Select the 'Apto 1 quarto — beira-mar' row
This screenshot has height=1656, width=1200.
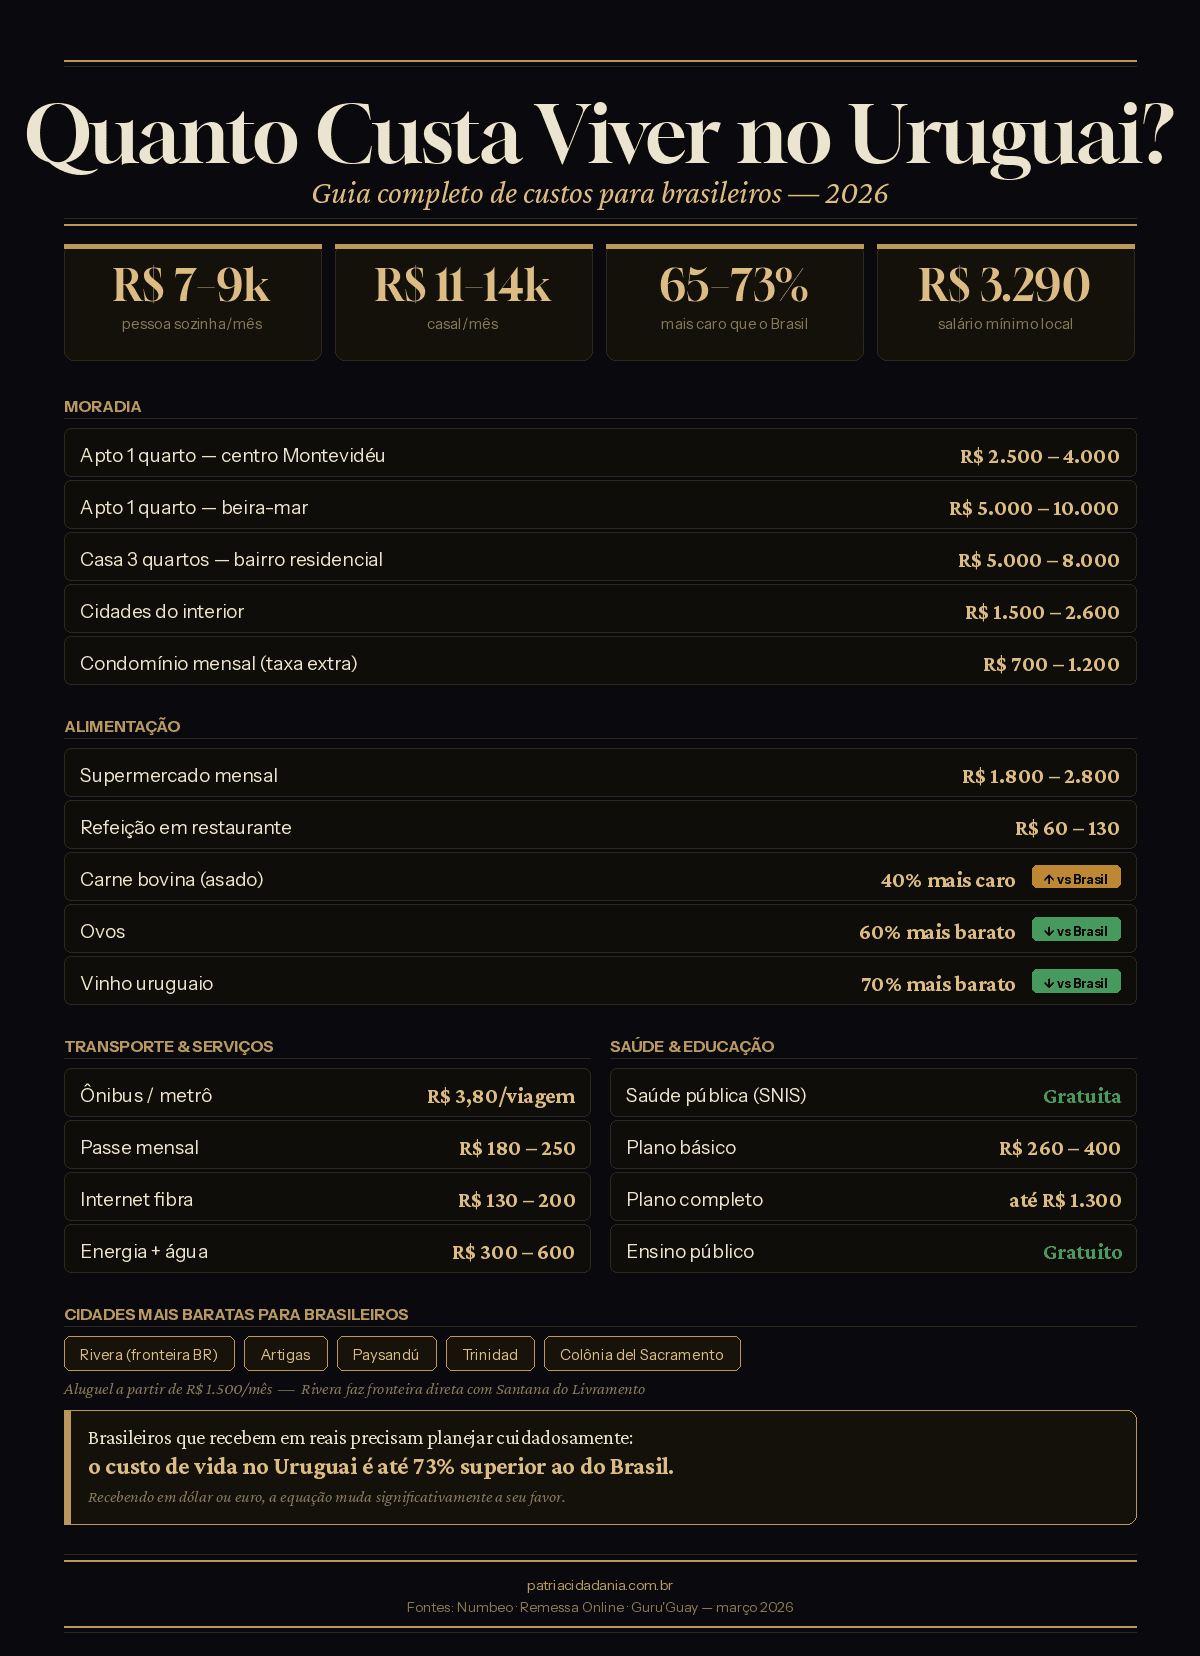coord(600,506)
